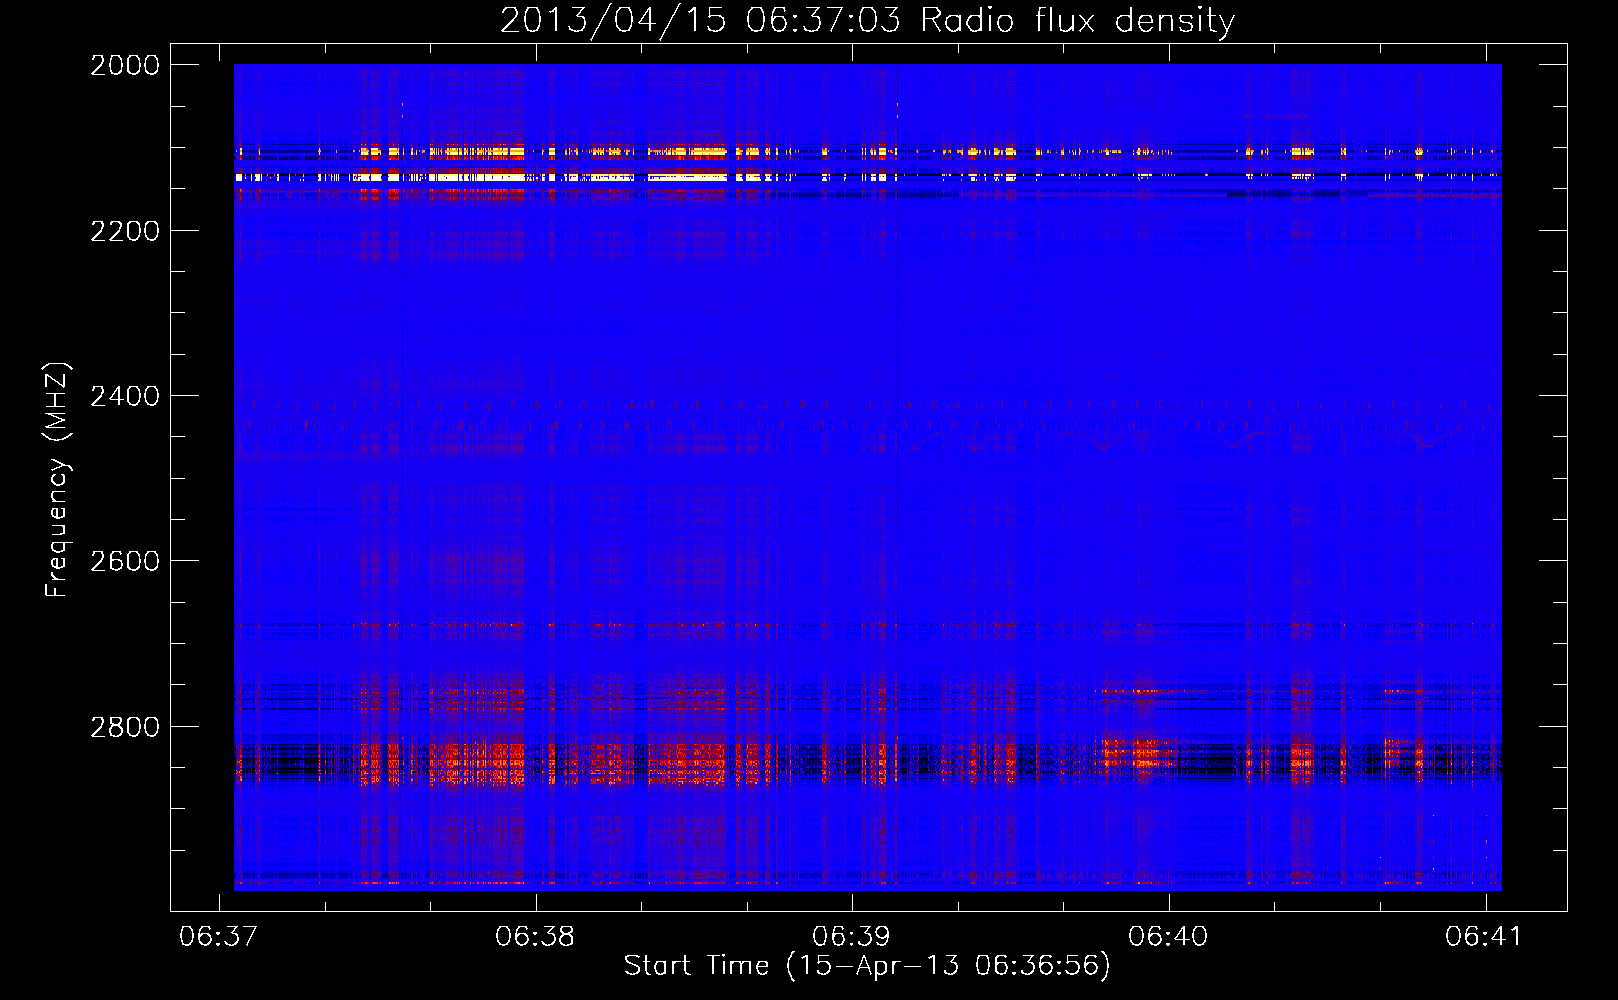This screenshot has height=1000, width=1618.
Task: Click the 2800 frequency axis label
Action: click(x=125, y=727)
